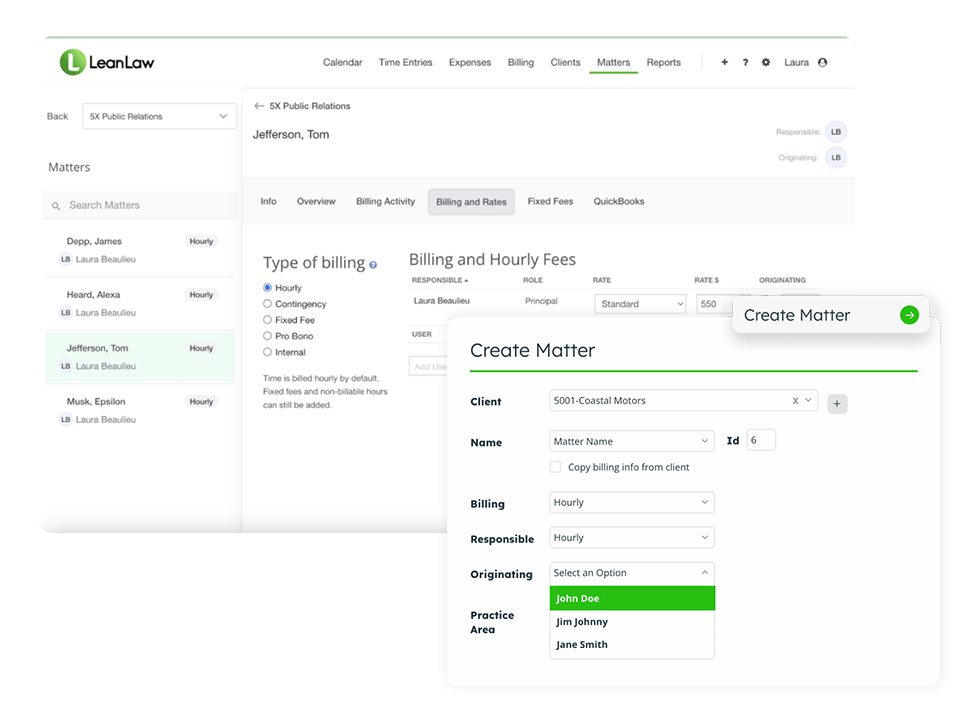Check Copy billing info from client

[556, 467]
